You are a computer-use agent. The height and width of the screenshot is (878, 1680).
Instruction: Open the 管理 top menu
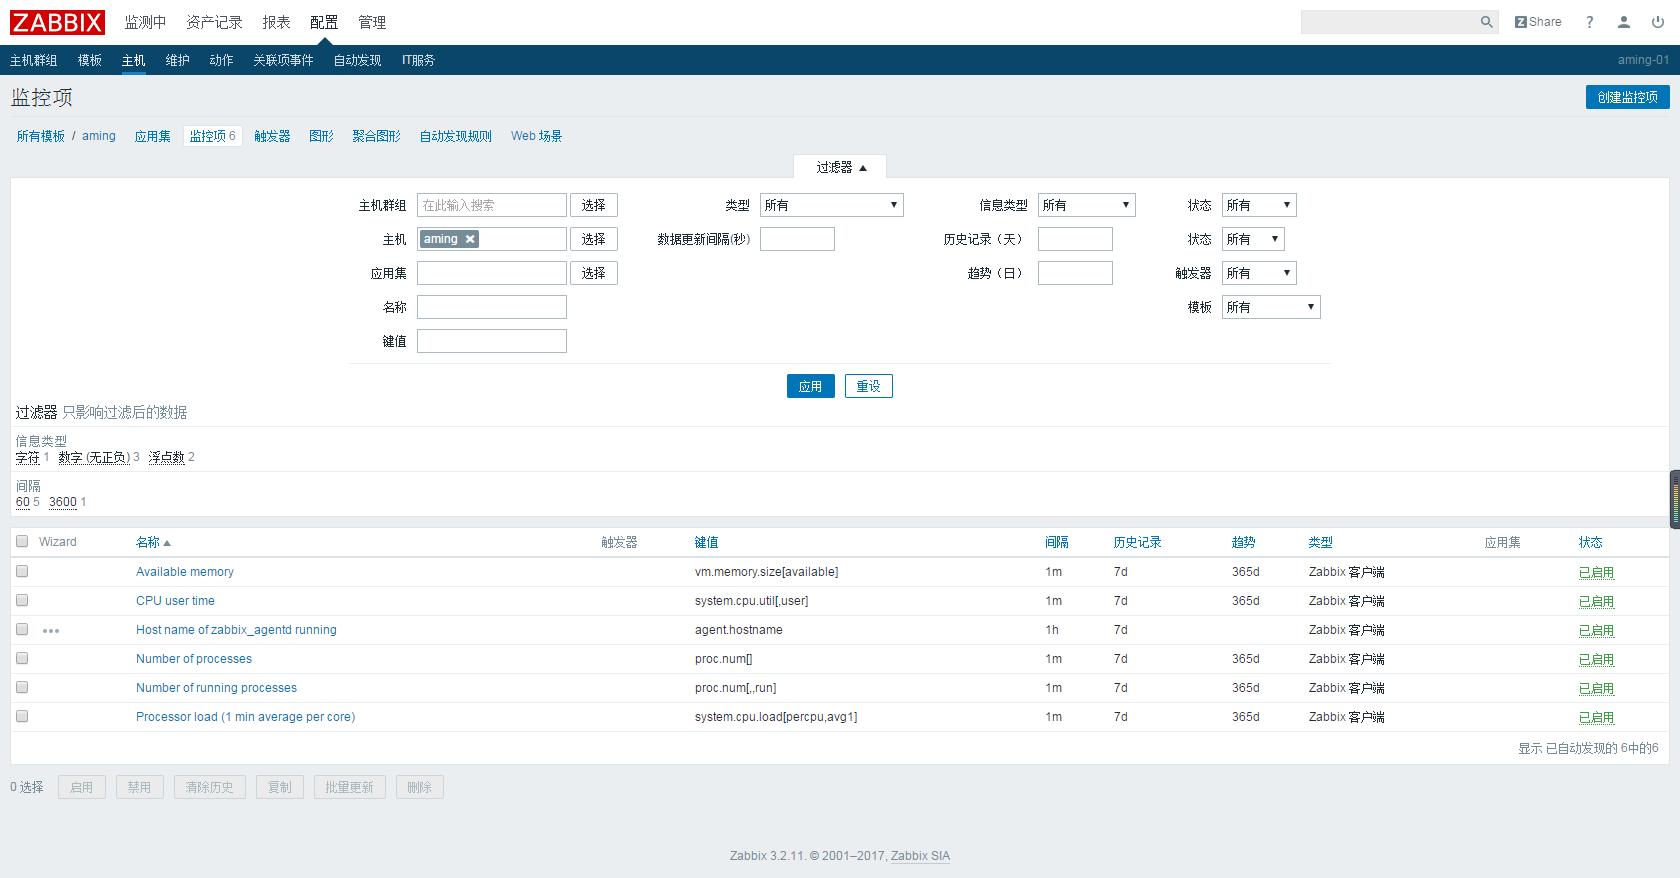(x=372, y=22)
